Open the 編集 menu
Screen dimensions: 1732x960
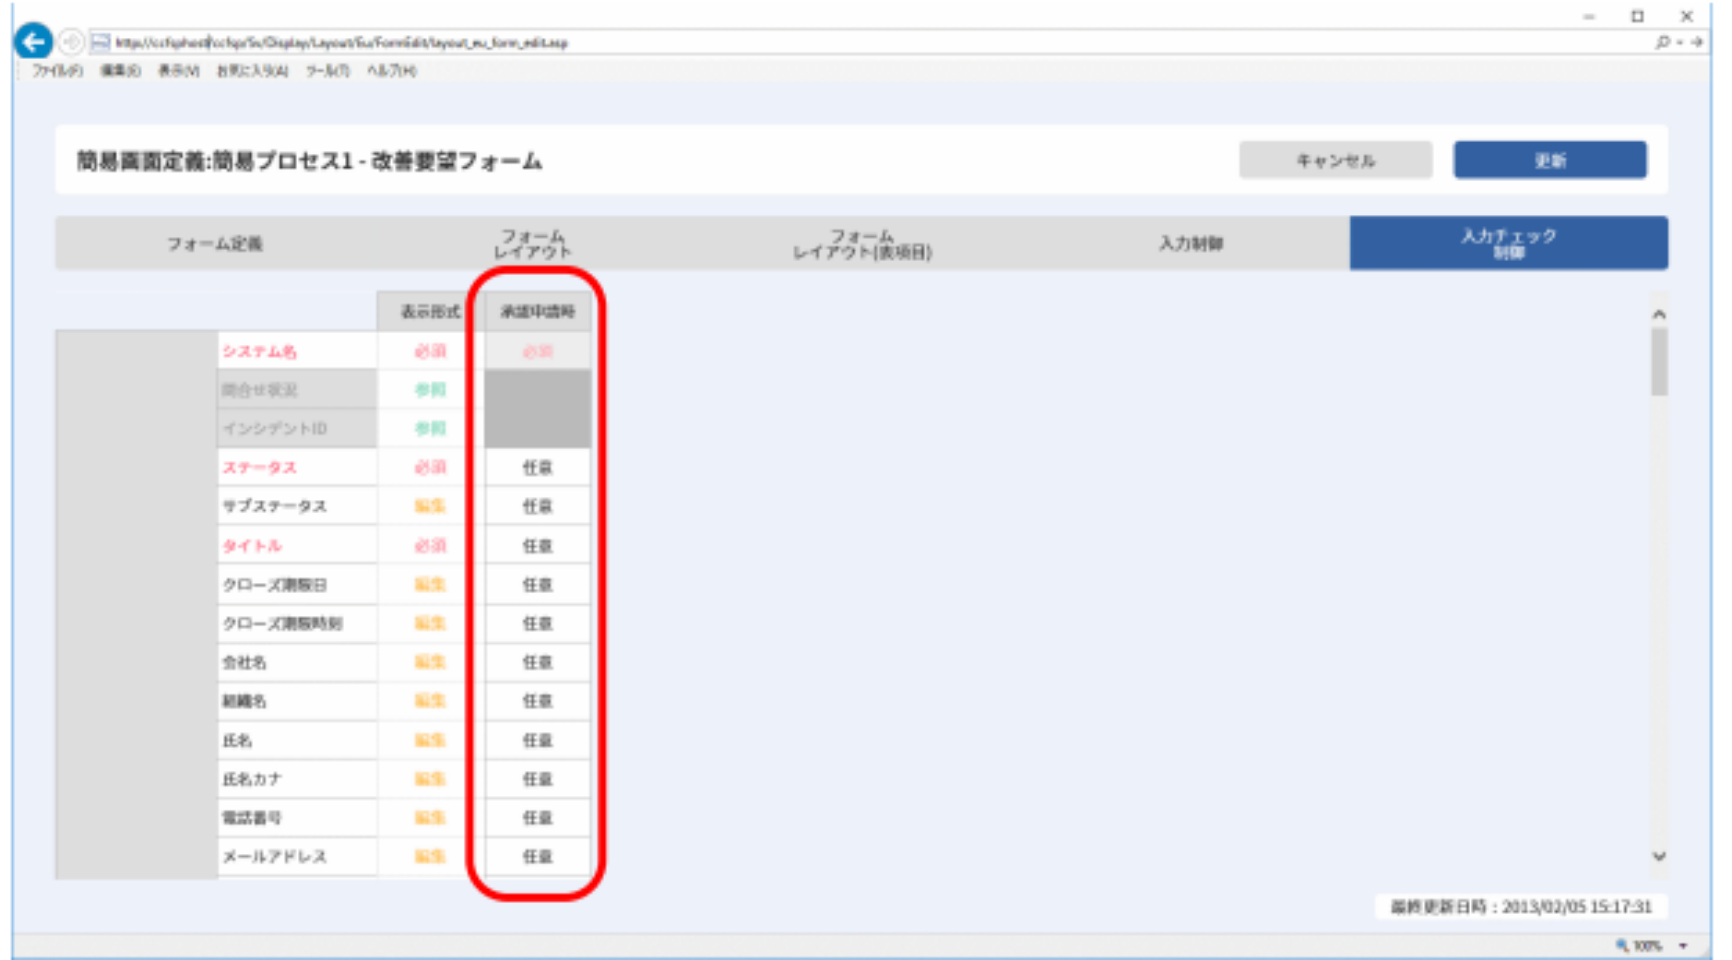pos(120,71)
